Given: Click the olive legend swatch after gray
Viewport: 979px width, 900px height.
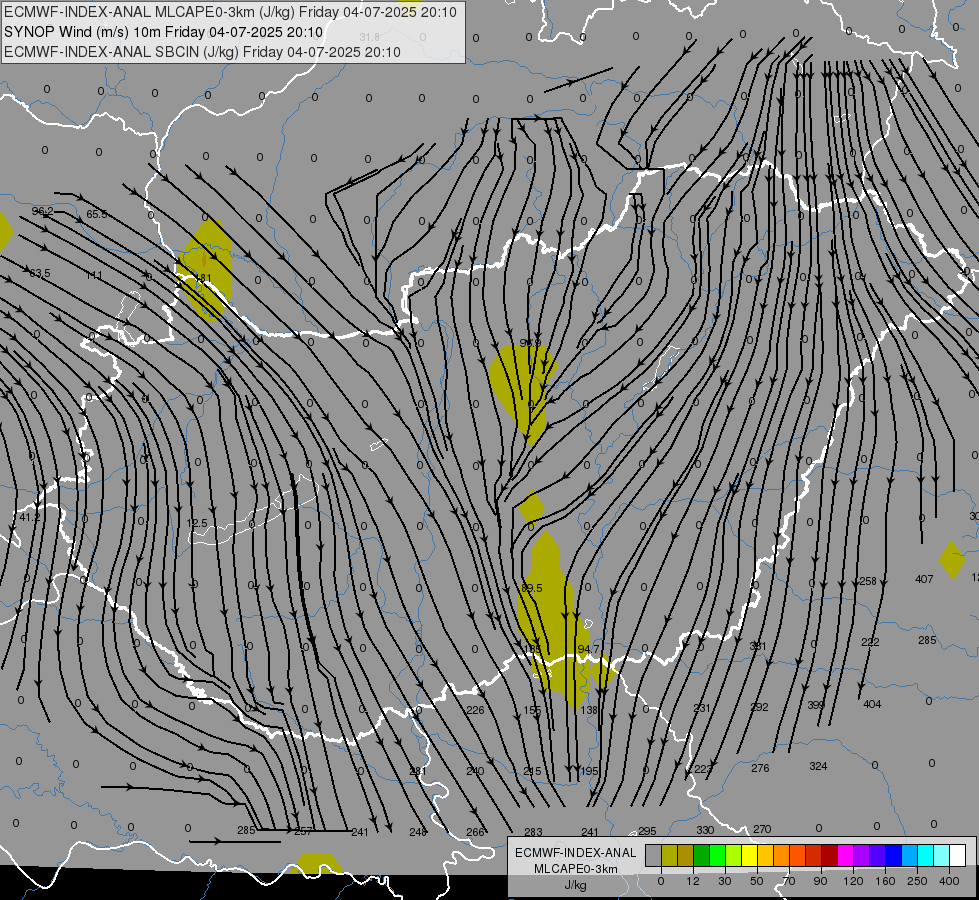Looking at the screenshot, I should 669,856.
